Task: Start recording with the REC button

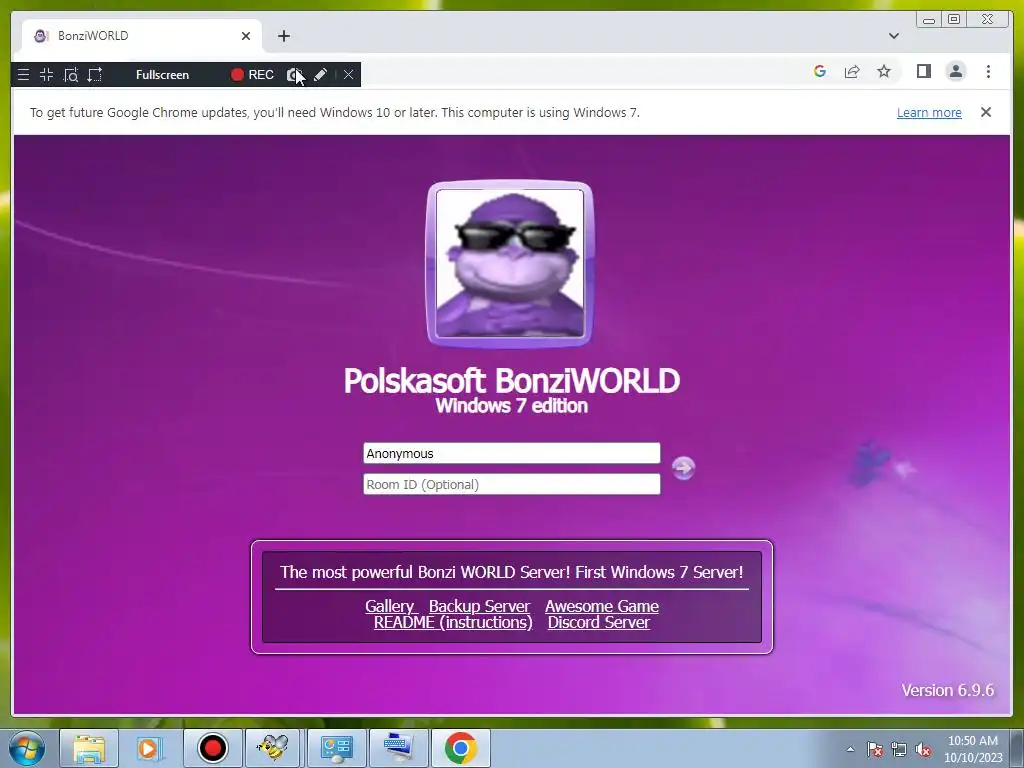Action: tap(252, 74)
